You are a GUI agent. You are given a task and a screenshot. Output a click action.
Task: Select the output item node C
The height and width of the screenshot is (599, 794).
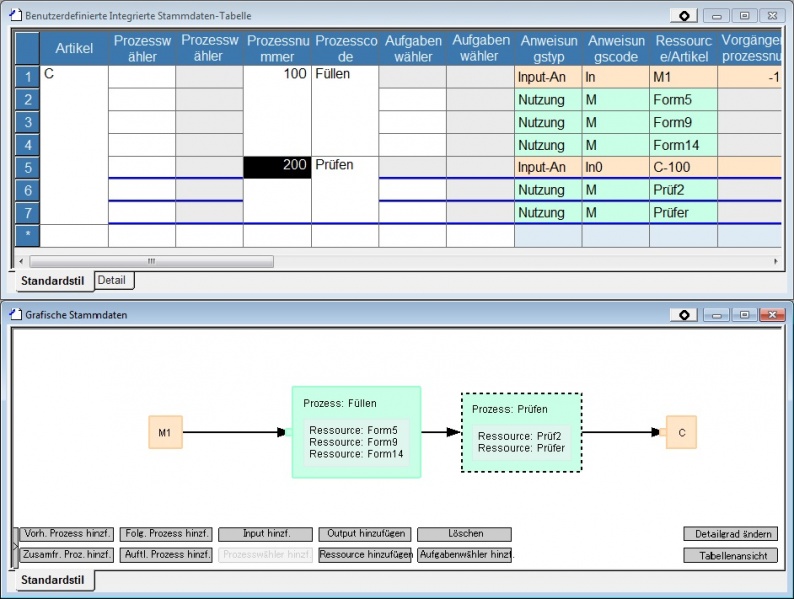[x=681, y=433]
